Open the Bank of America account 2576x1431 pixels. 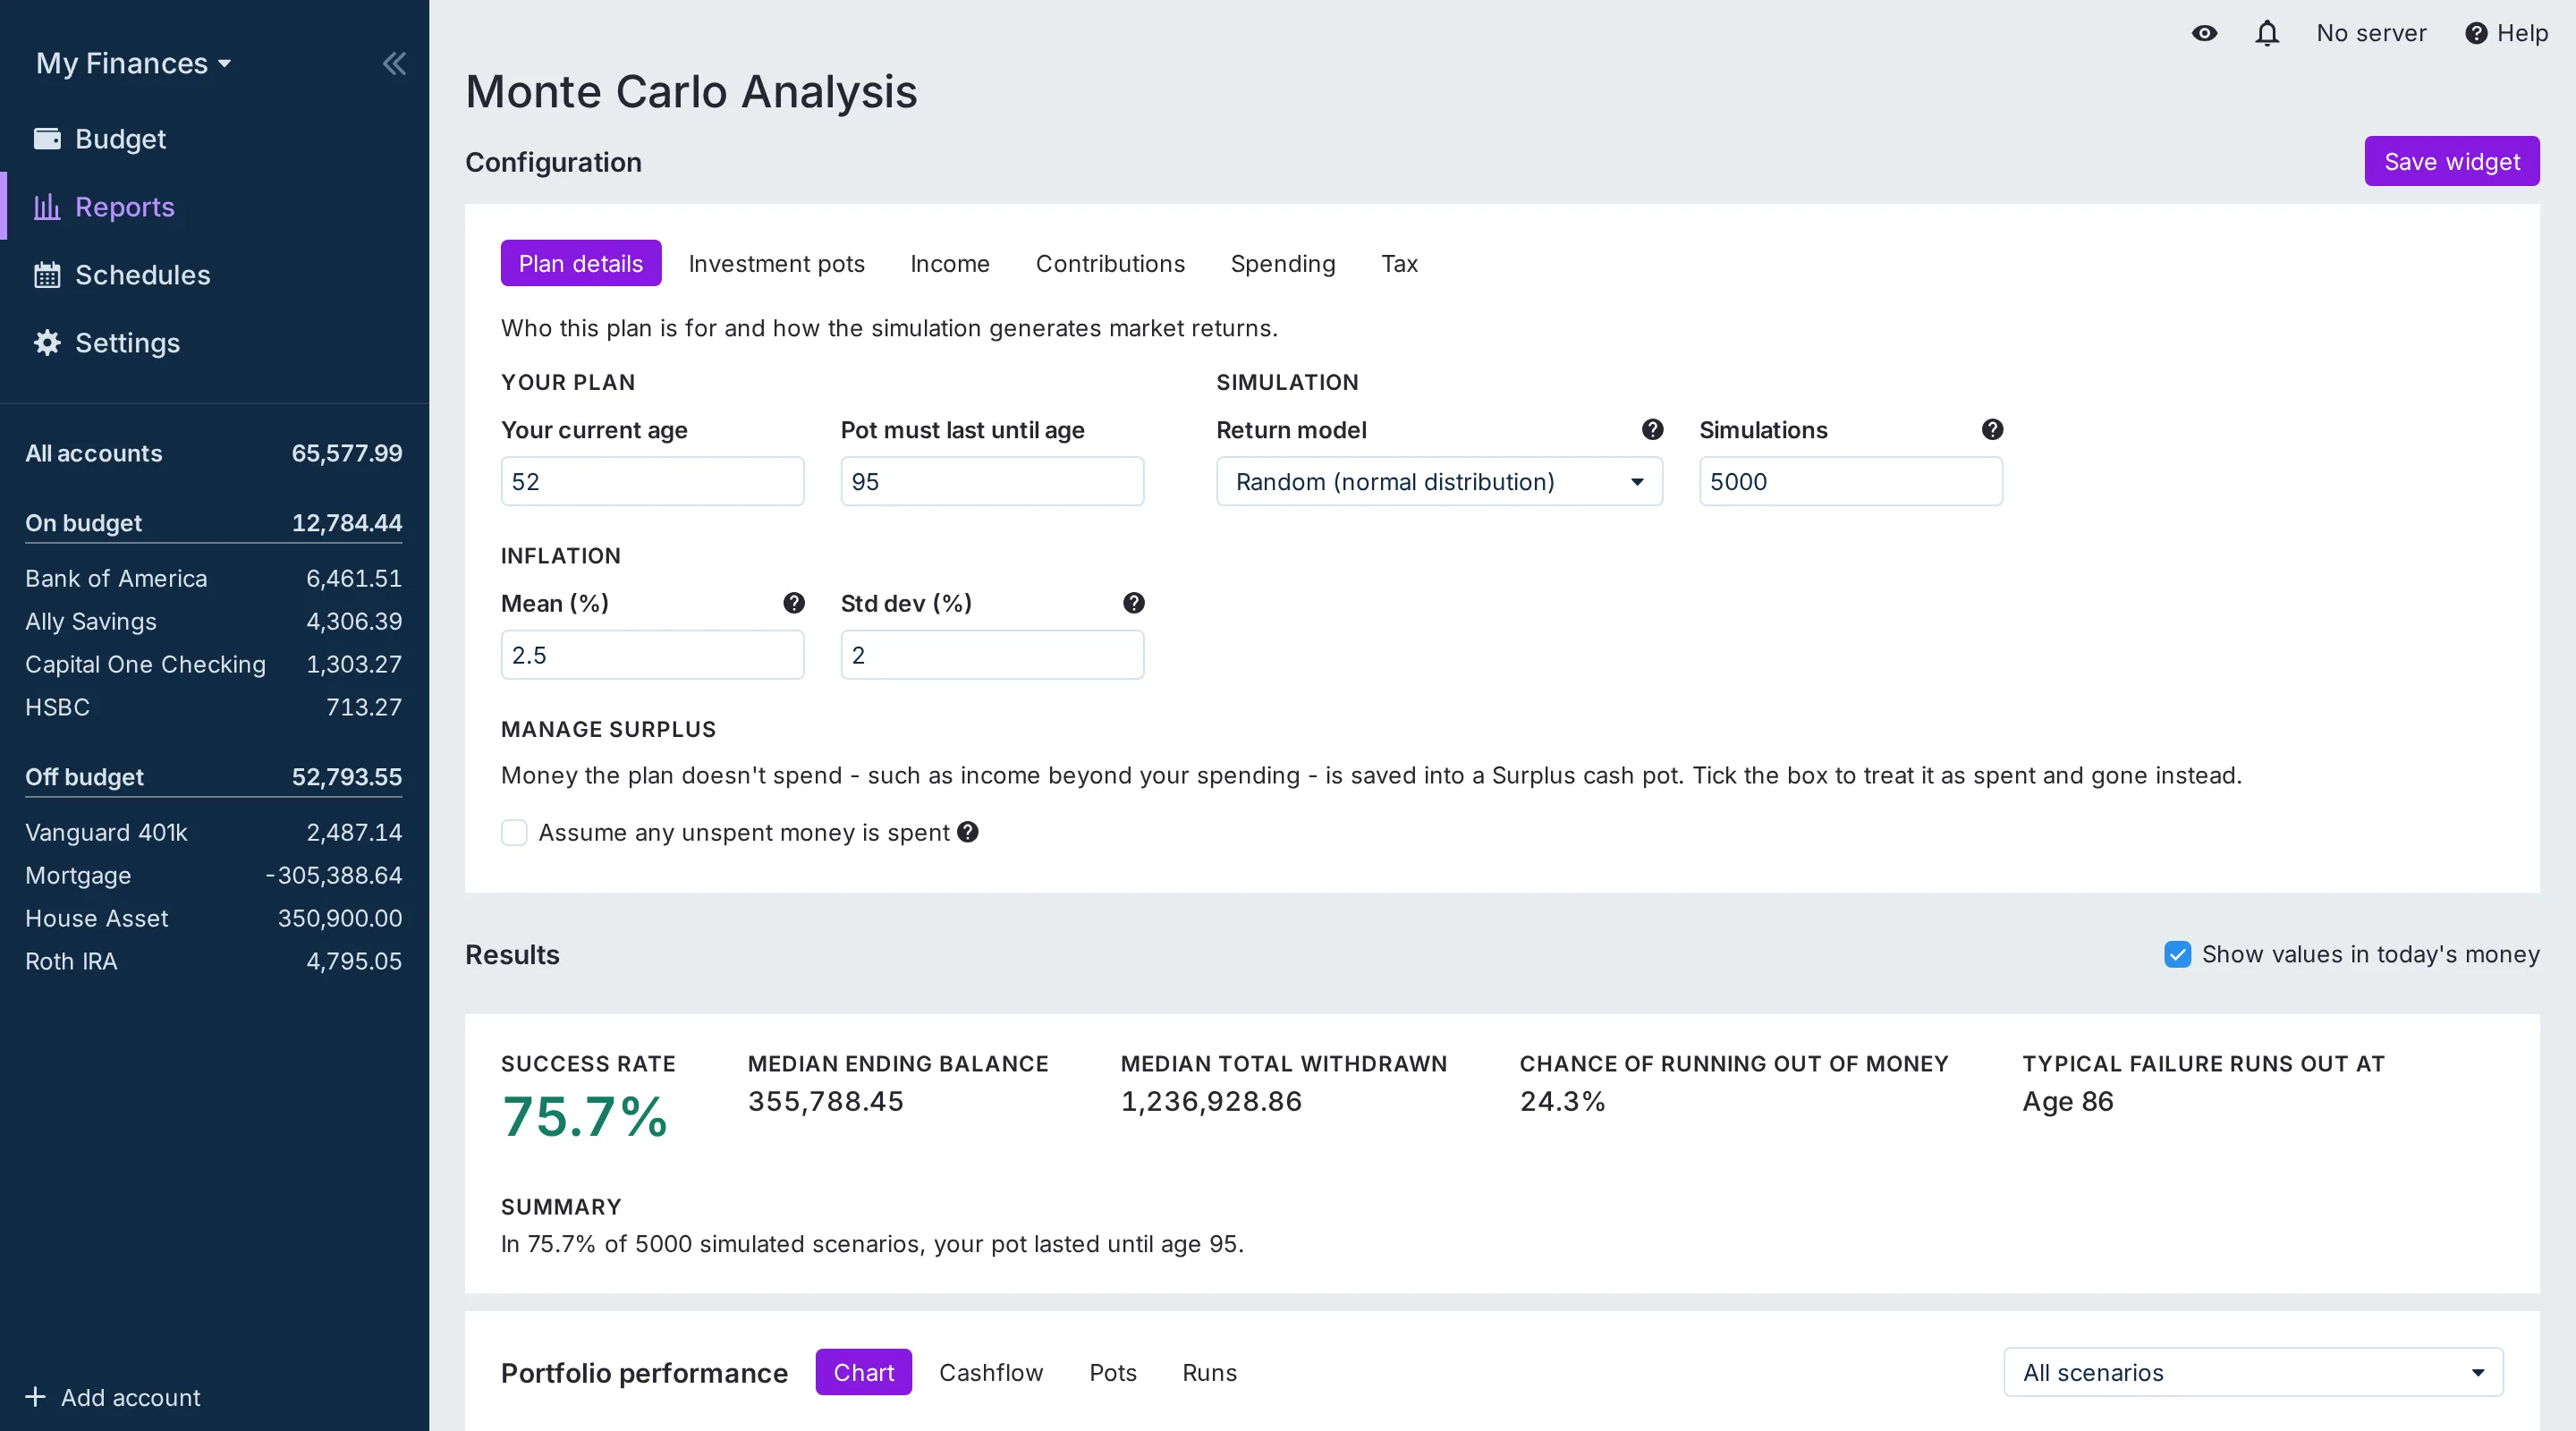tap(213, 579)
